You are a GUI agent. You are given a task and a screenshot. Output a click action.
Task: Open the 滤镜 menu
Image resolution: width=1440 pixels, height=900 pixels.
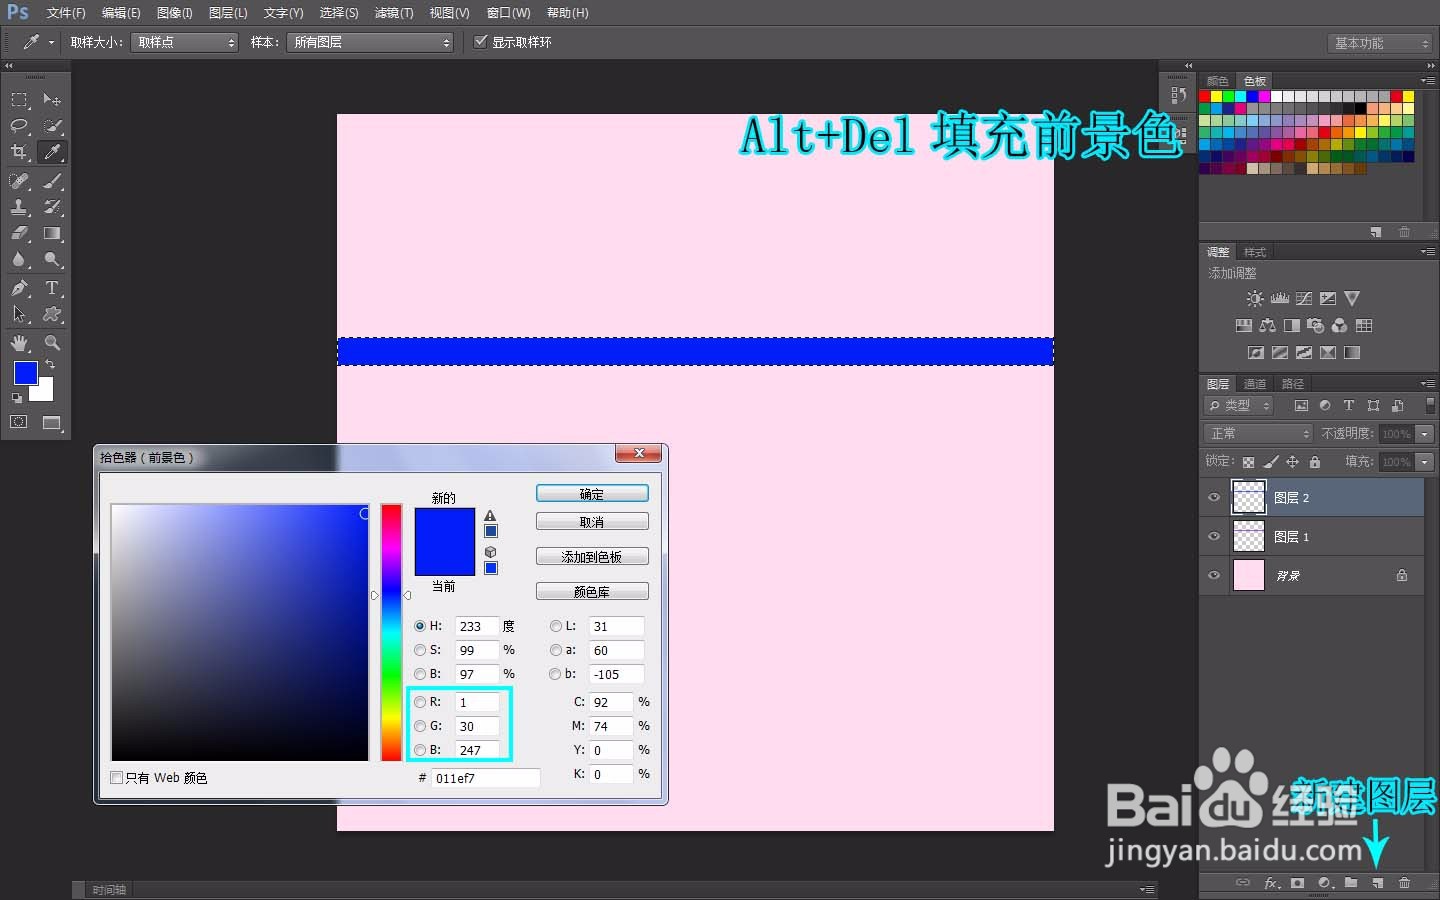click(394, 13)
